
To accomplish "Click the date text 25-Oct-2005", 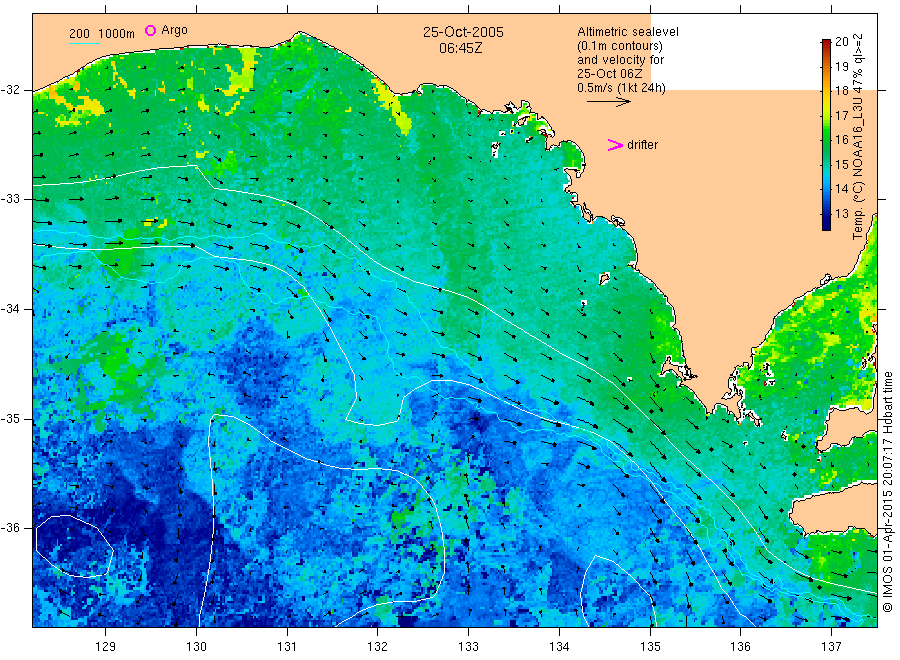I will pos(463,32).
